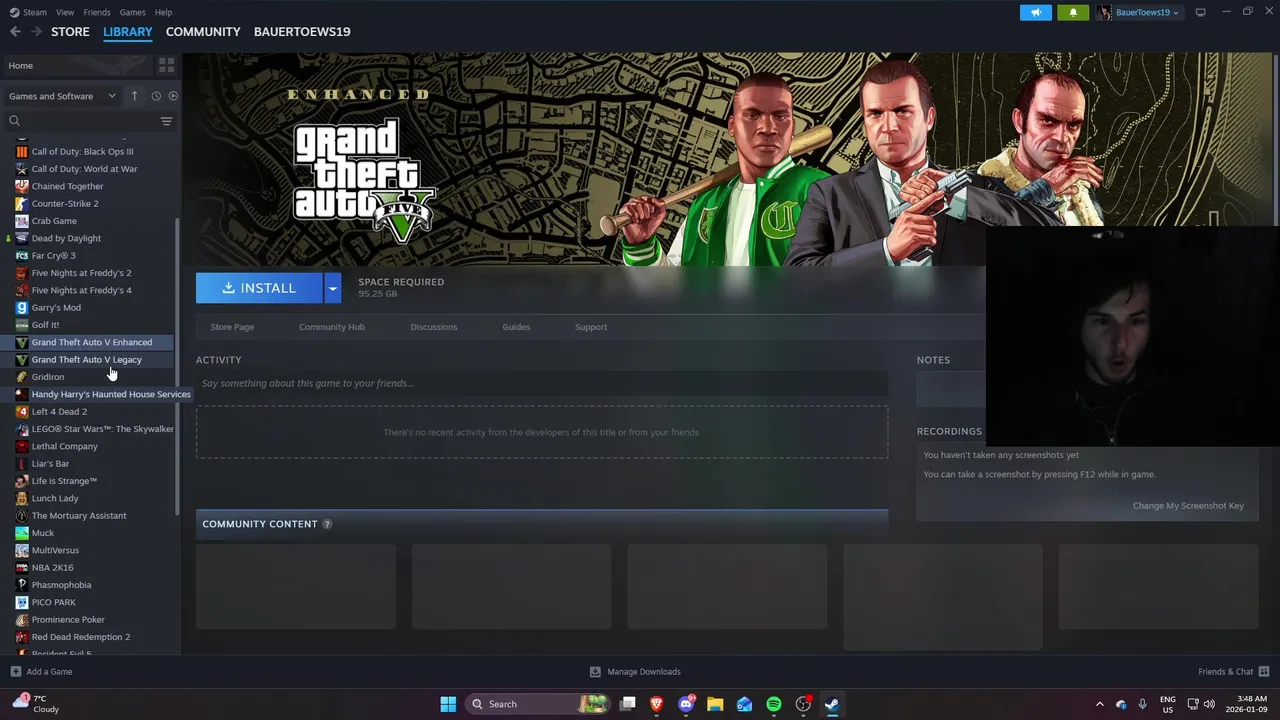The image size is (1280, 720).
Task: Open the Discussions link
Action: coord(434,327)
